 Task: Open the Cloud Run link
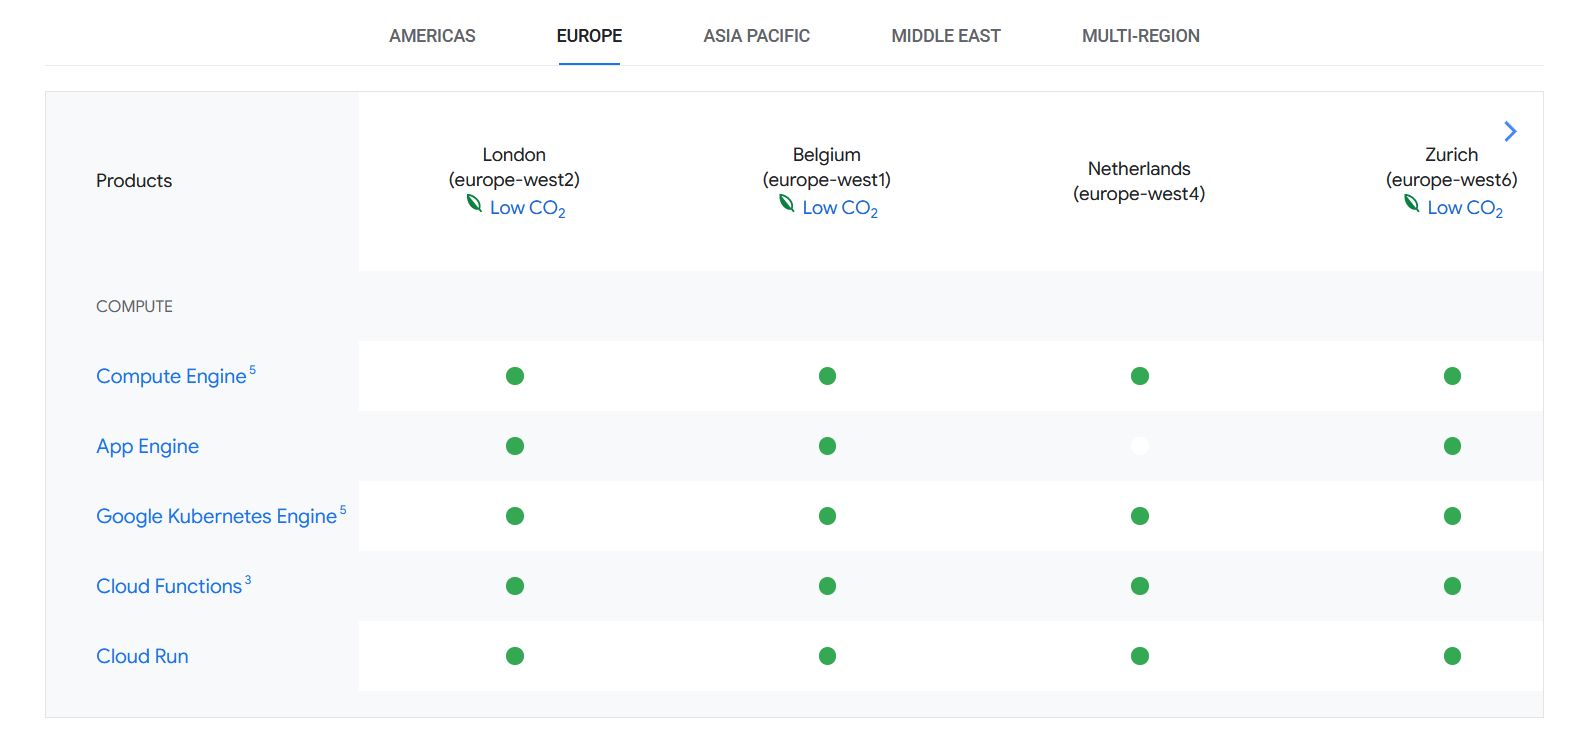point(142,656)
